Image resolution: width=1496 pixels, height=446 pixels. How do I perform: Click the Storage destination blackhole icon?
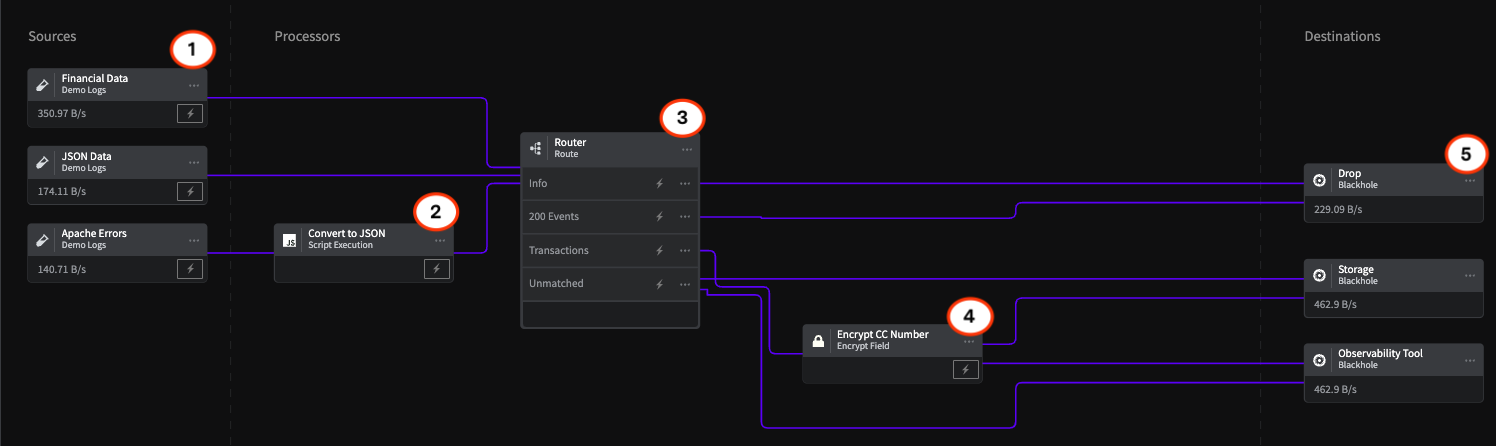point(1319,275)
